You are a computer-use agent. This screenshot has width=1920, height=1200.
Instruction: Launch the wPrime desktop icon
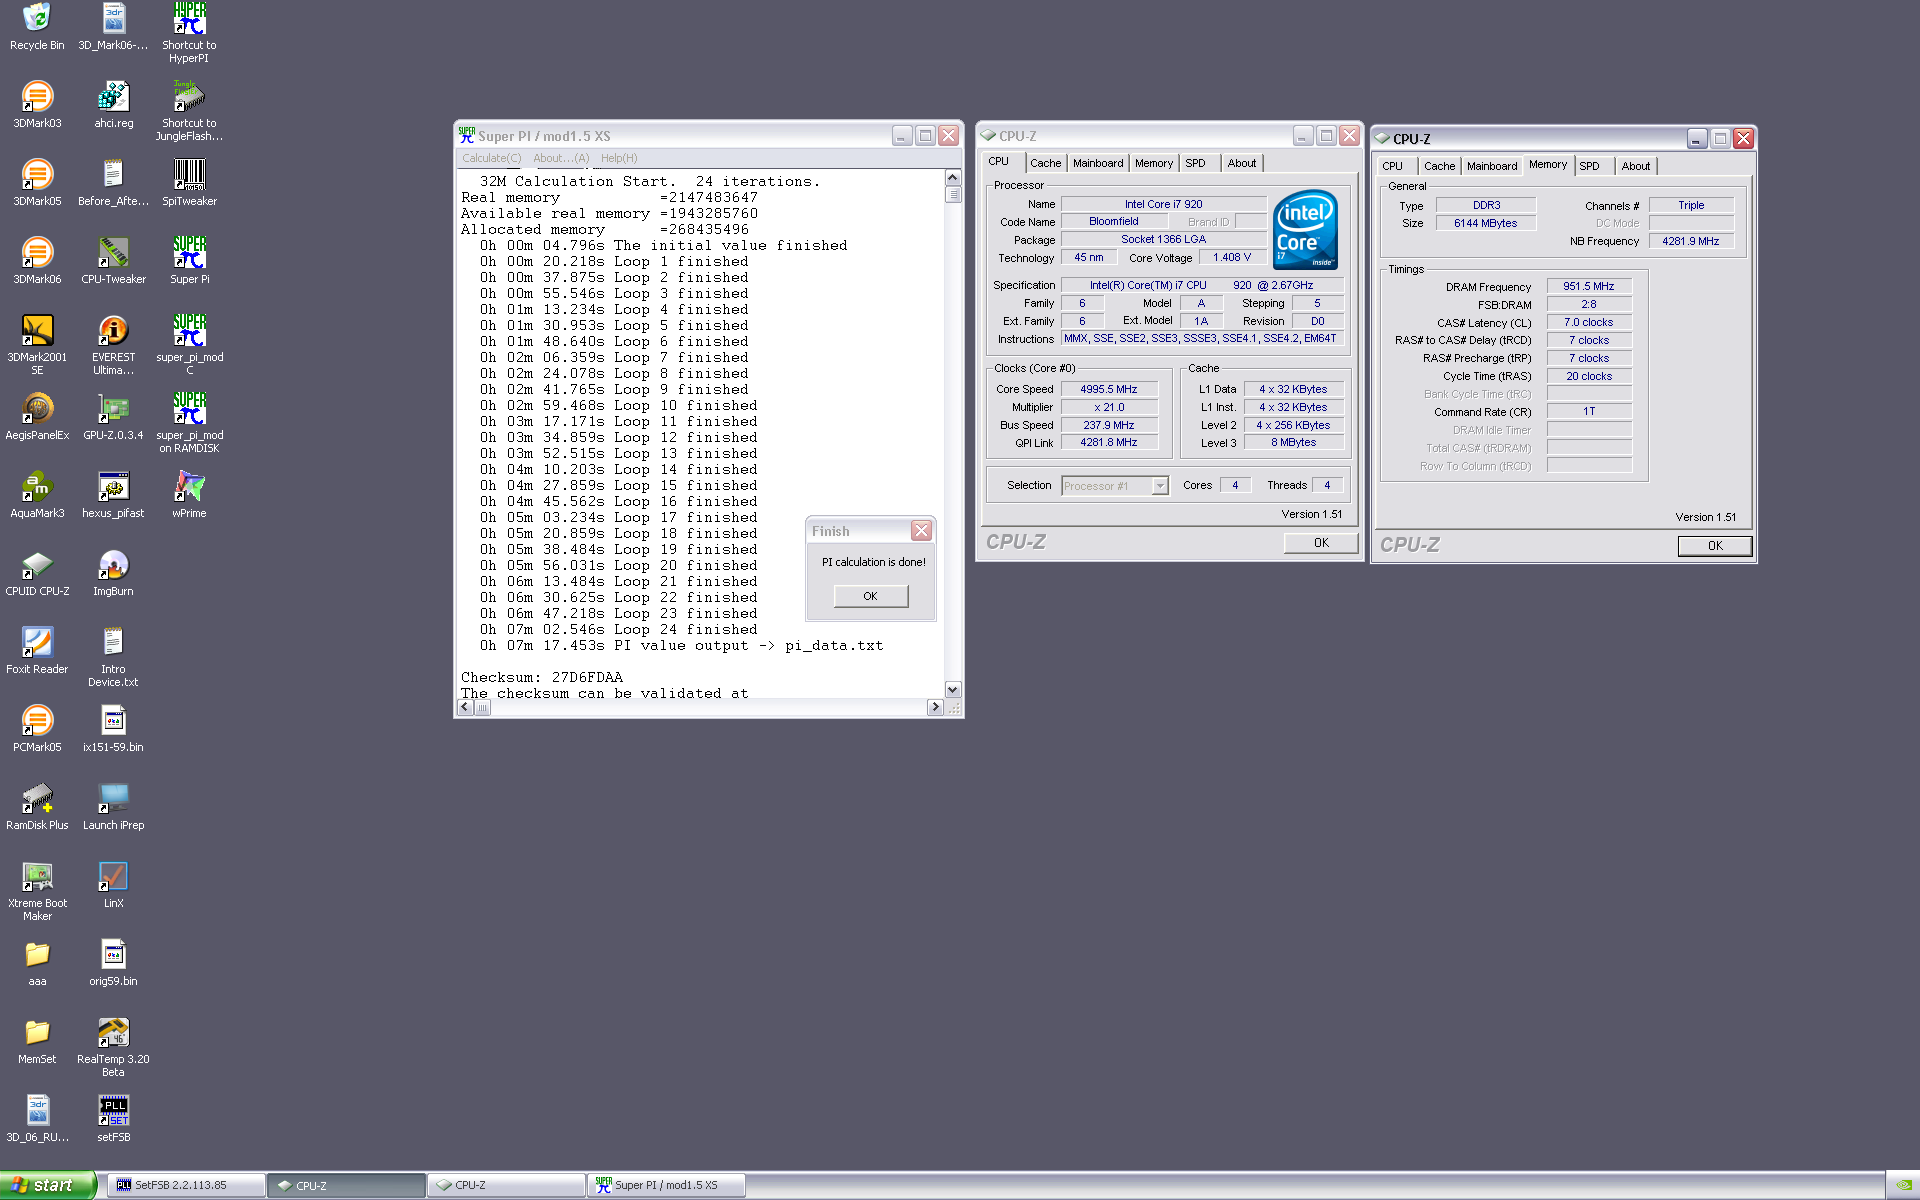(189, 494)
